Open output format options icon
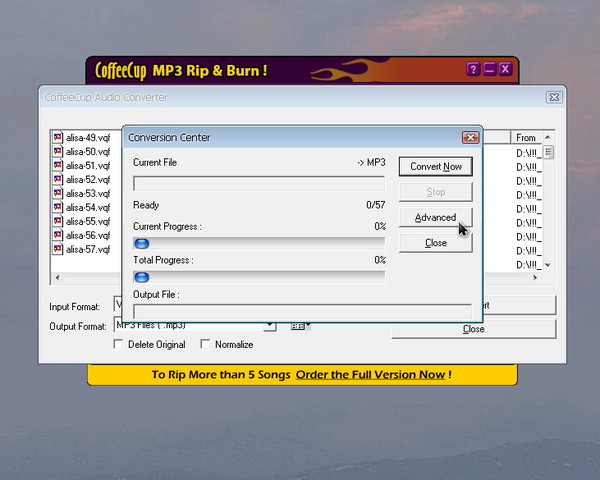 pos(300,326)
